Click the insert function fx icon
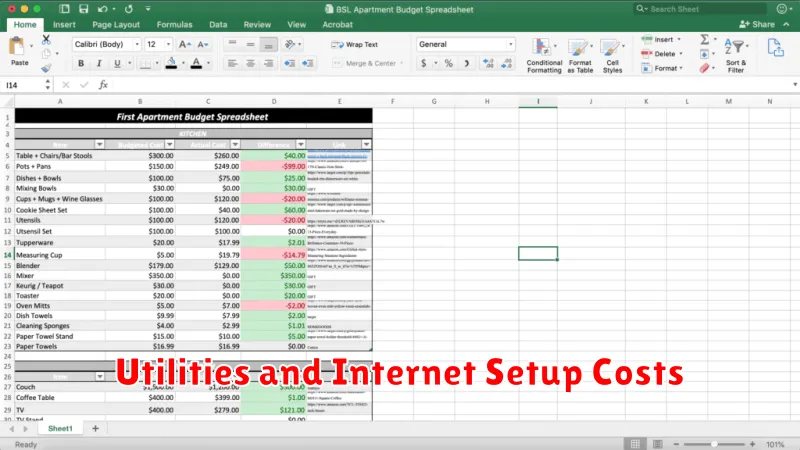The width and height of the screenshot is (800, 450). tap(102, 85)
